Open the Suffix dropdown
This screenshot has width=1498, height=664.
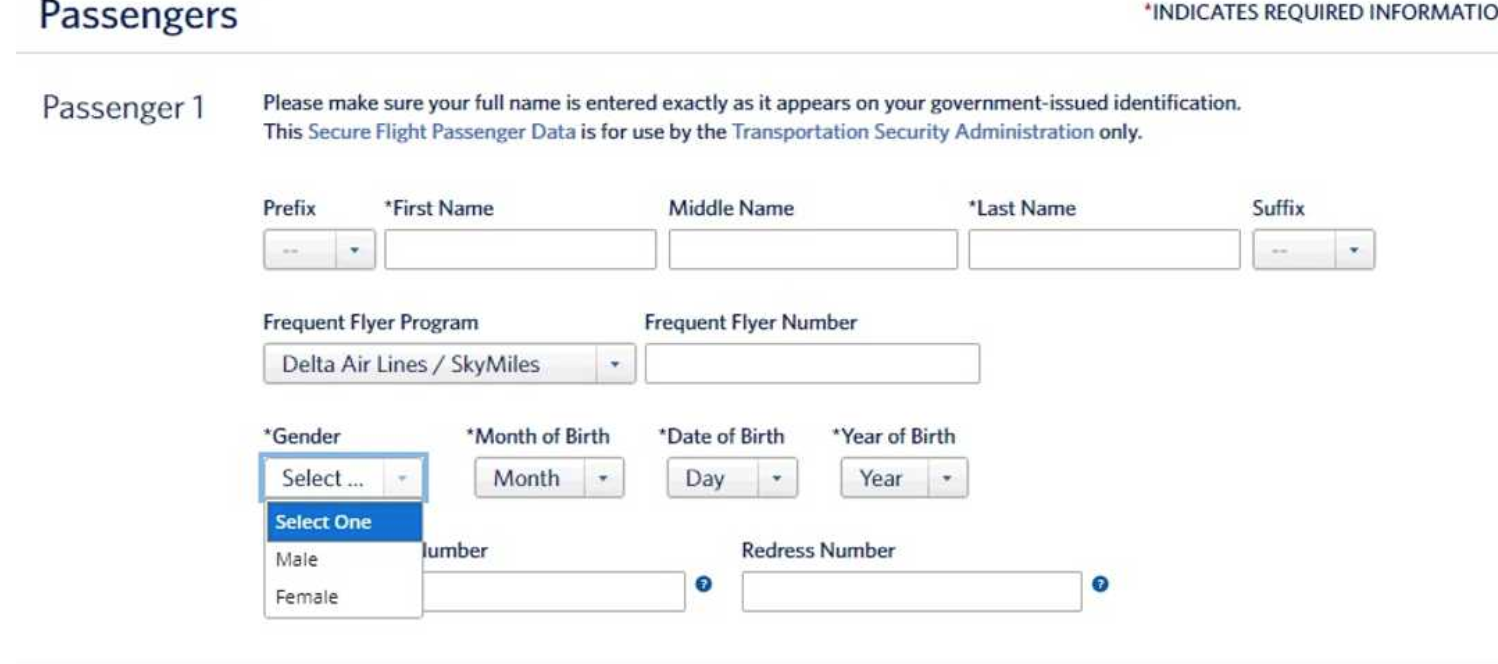pyautogui.click(x=1313, y=250)
